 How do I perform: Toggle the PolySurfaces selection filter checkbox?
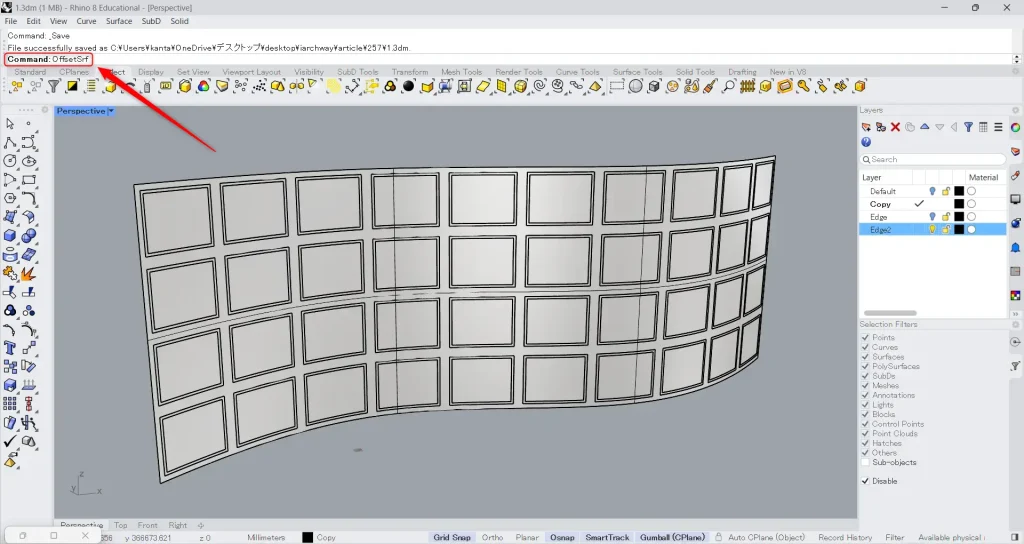pyautogui.click(x=865, y=366)
